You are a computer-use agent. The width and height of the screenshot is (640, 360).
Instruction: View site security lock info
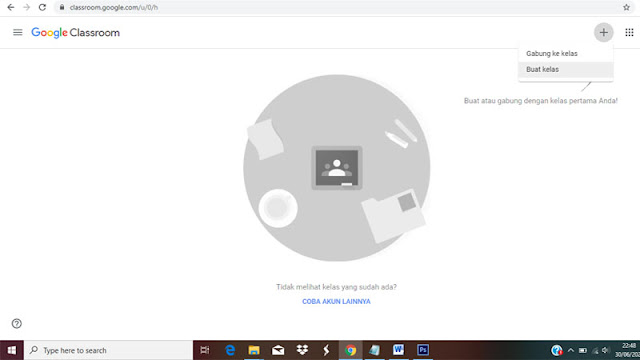click(62, 7)
